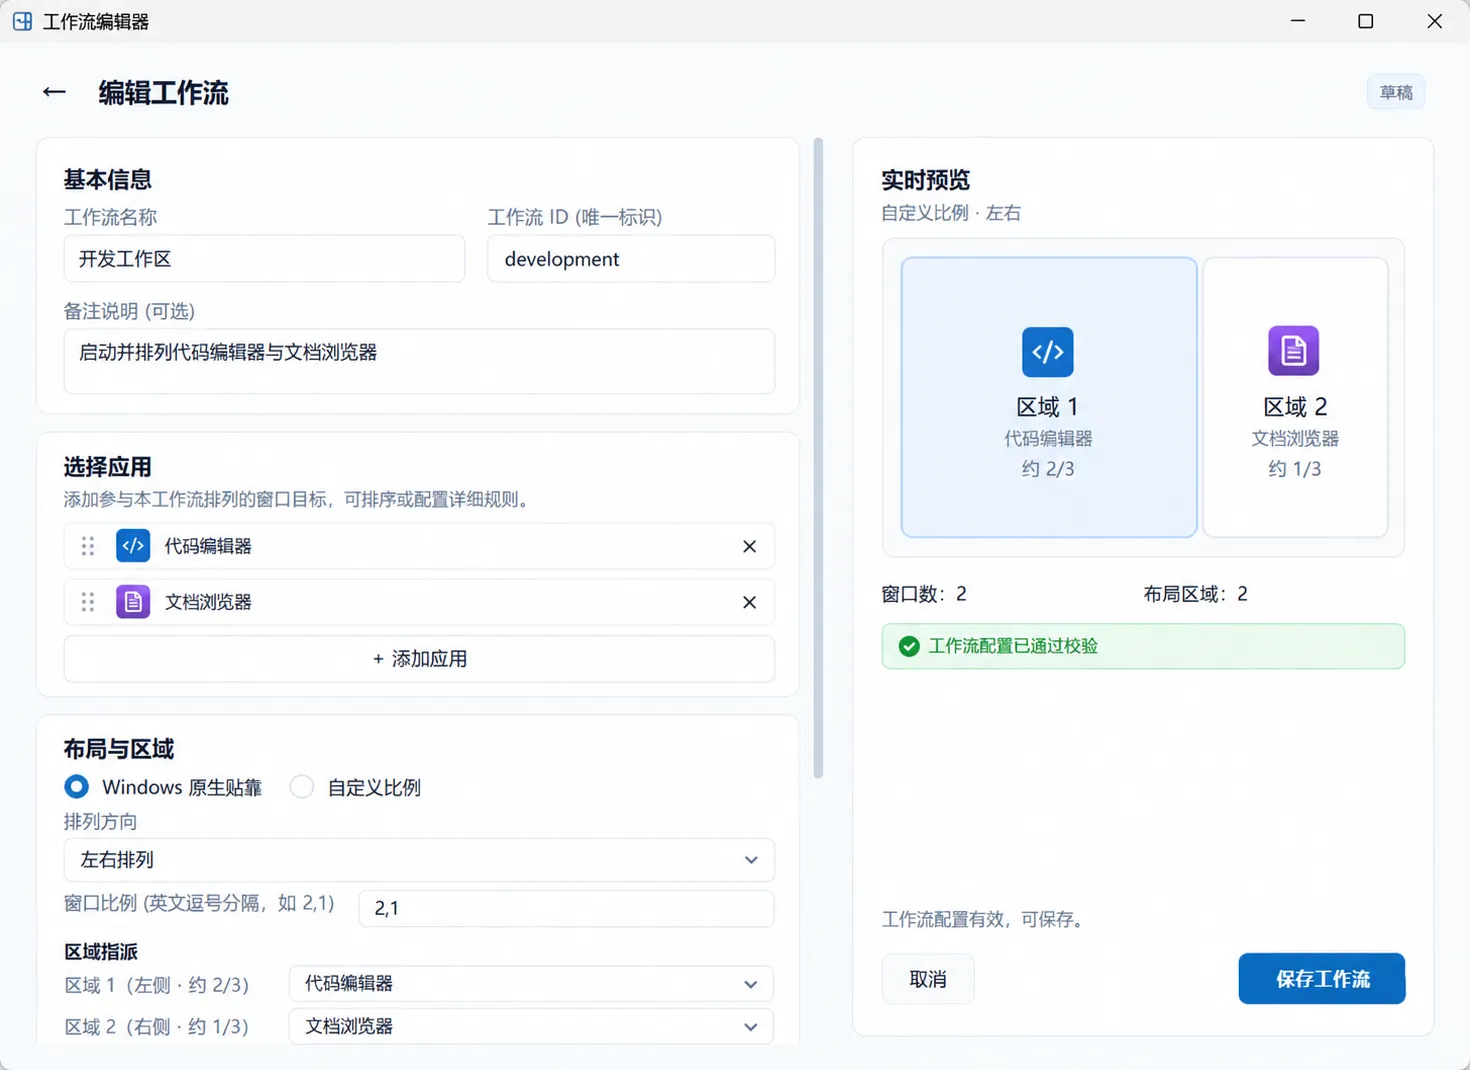Open the 区域 1 assignment dropdown
The image size is (1470, 1070).
click(x=531, y=984)
